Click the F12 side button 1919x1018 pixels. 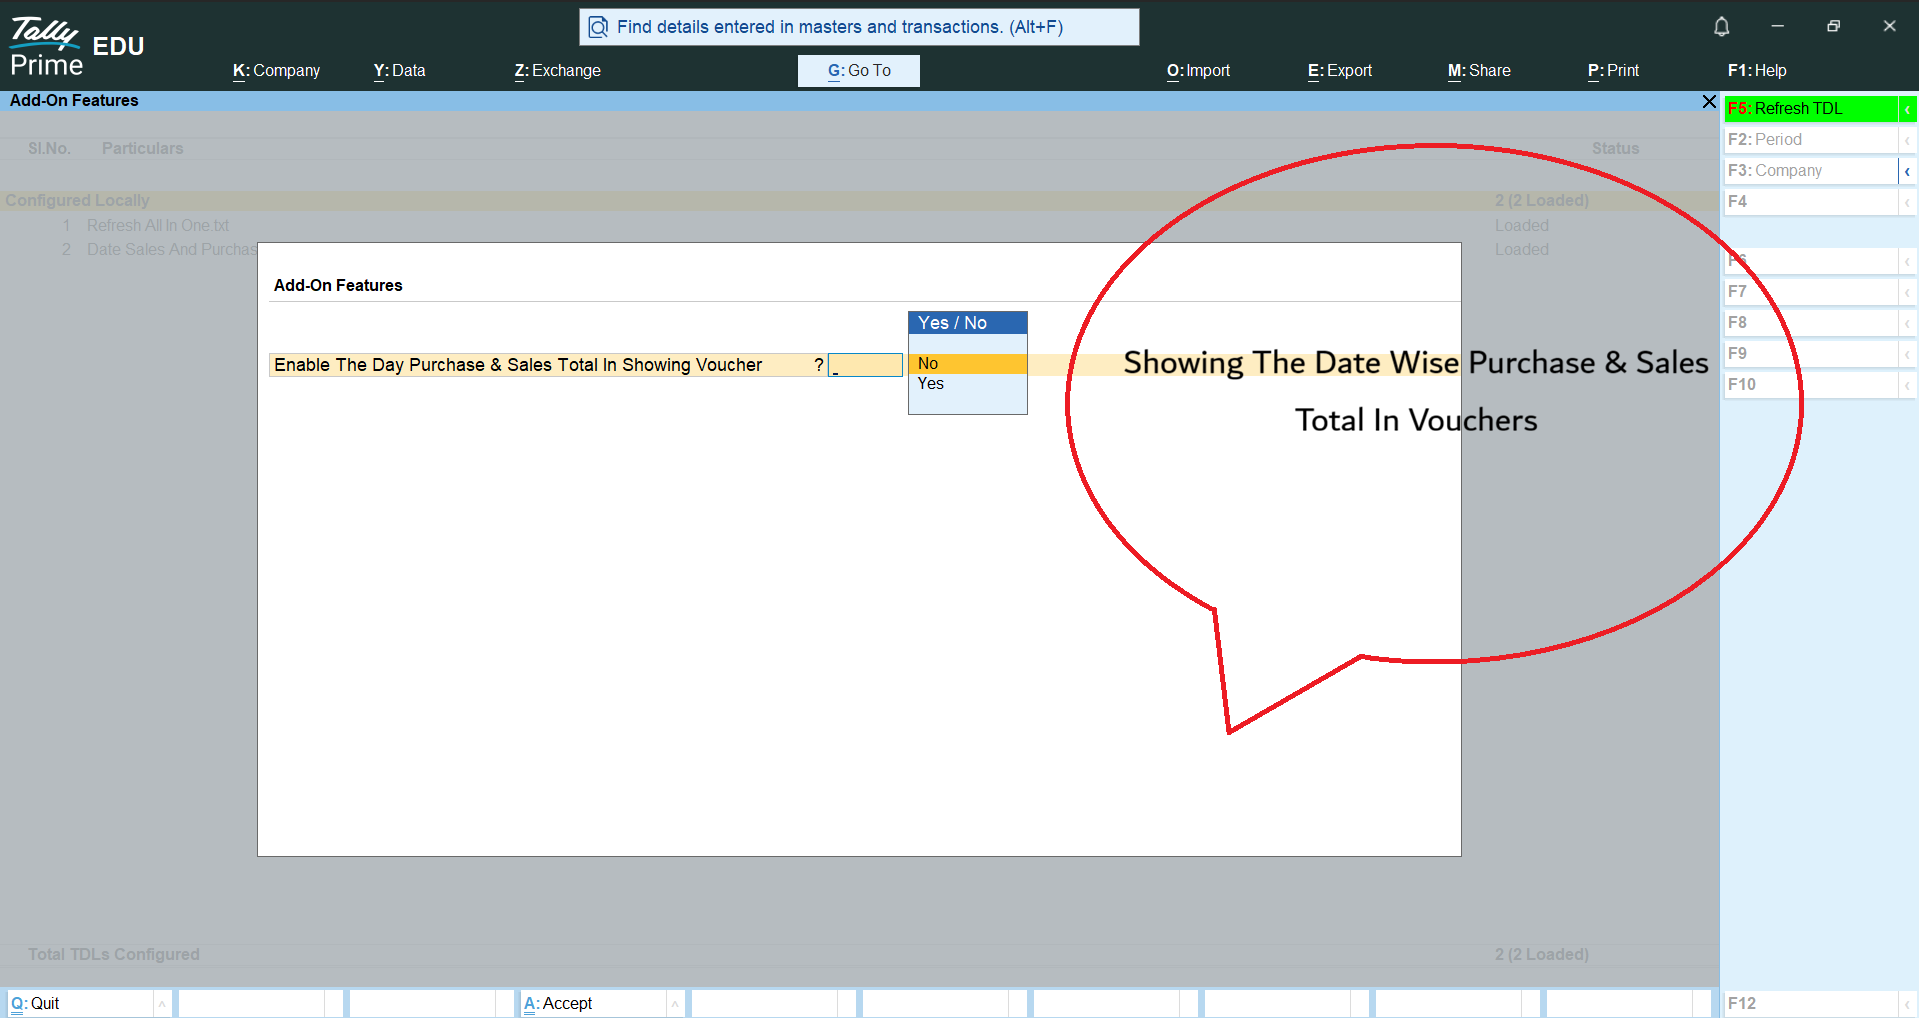(x=1810, y=1003)
